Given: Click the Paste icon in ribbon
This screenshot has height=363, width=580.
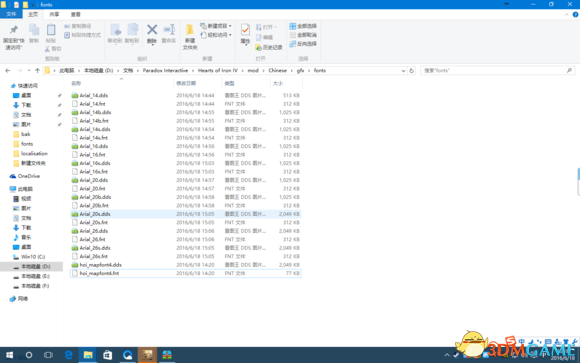Looking at the screenshot, I should tap(51, 30).
